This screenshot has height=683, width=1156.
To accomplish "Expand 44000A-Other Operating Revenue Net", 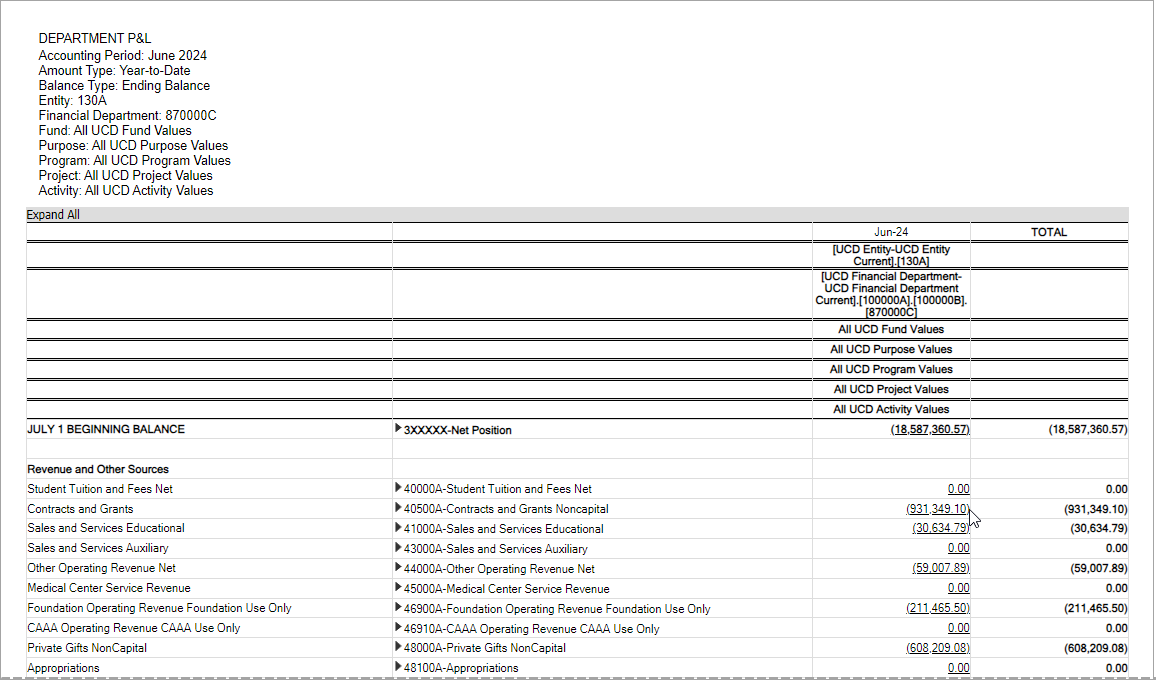I will click(399, 568).
